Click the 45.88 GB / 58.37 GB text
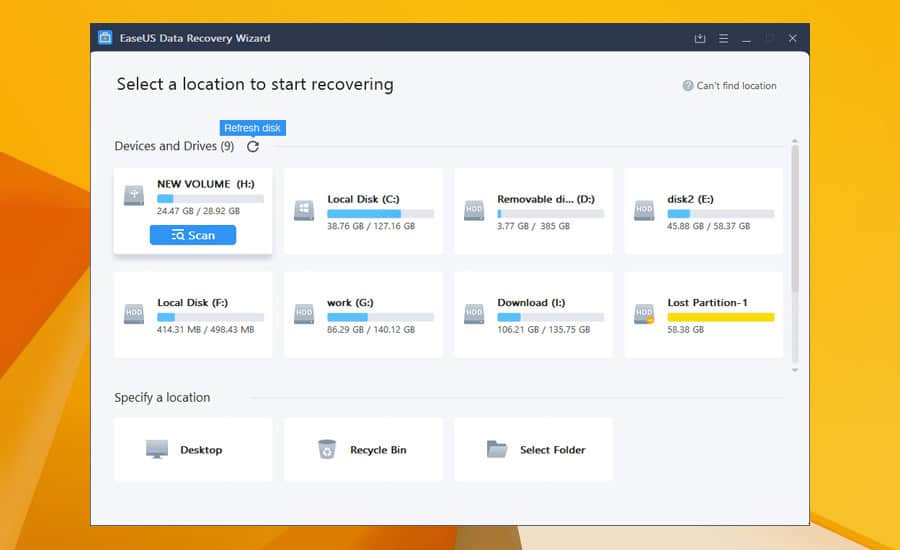The image size is (900, 550). 708,226
